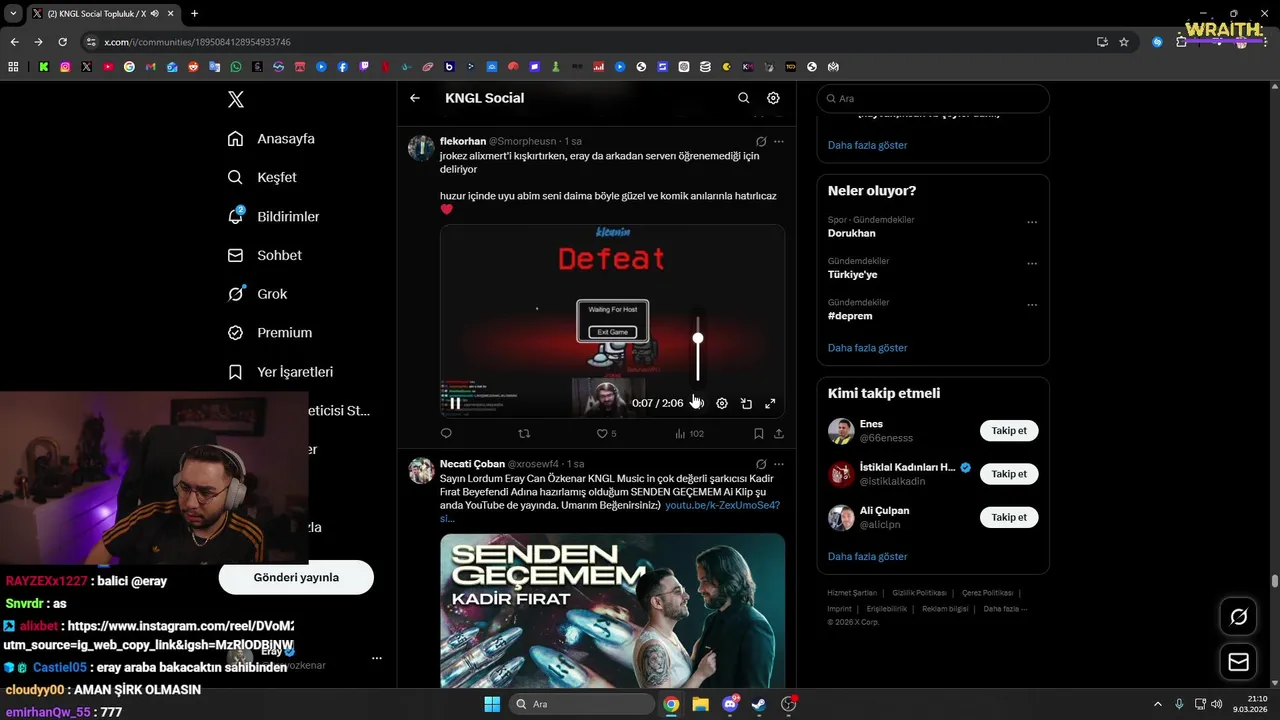Open Premium in the sidebar

tap(270, 332)
